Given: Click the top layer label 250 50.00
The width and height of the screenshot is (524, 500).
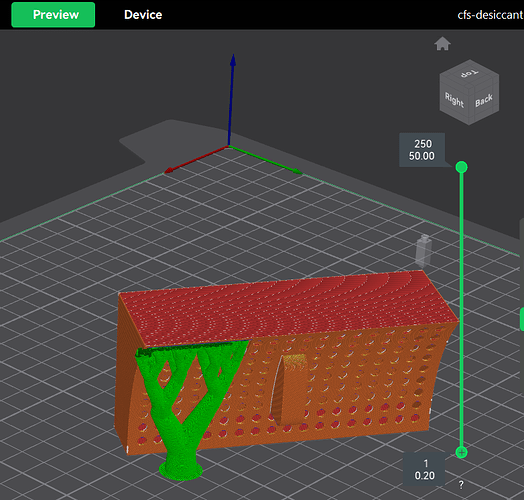Looking at the screenshot, I should pos(422,150).
